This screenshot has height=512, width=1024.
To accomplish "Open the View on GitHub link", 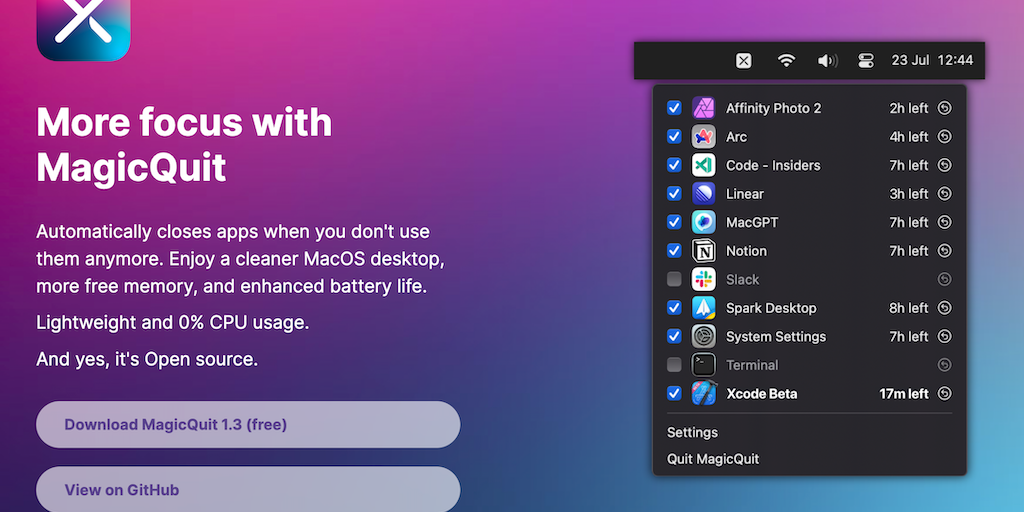I will click(x=248, y=489).
